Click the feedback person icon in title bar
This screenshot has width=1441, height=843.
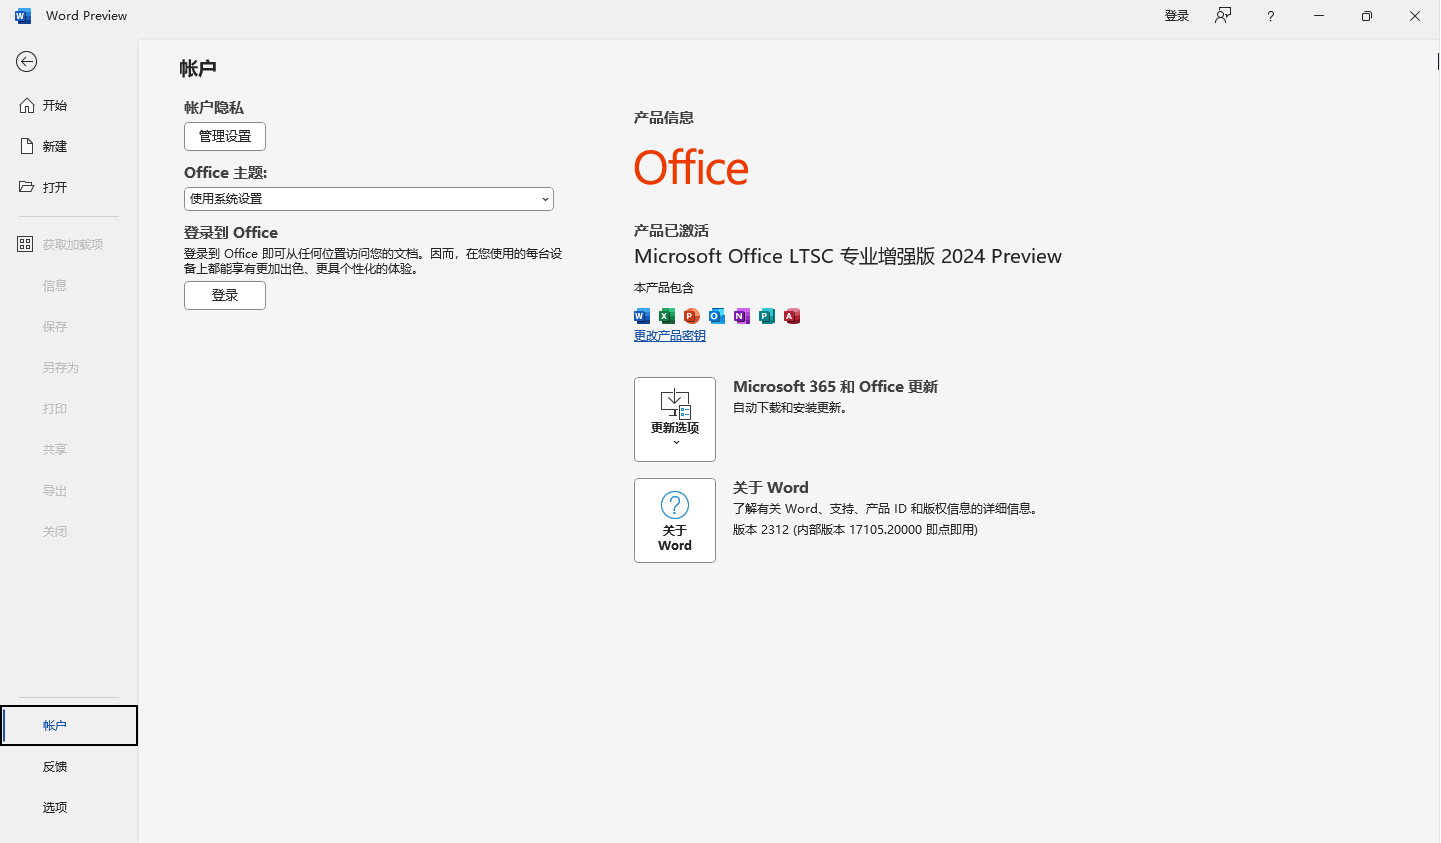tap(1223, 16)
